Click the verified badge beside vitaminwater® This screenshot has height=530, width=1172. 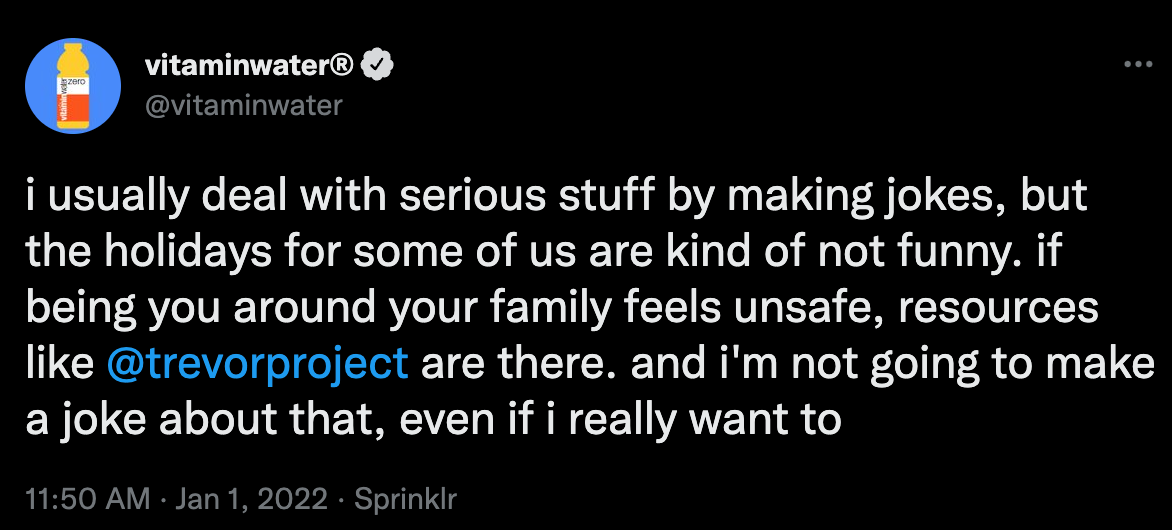[x=377, y=67]
